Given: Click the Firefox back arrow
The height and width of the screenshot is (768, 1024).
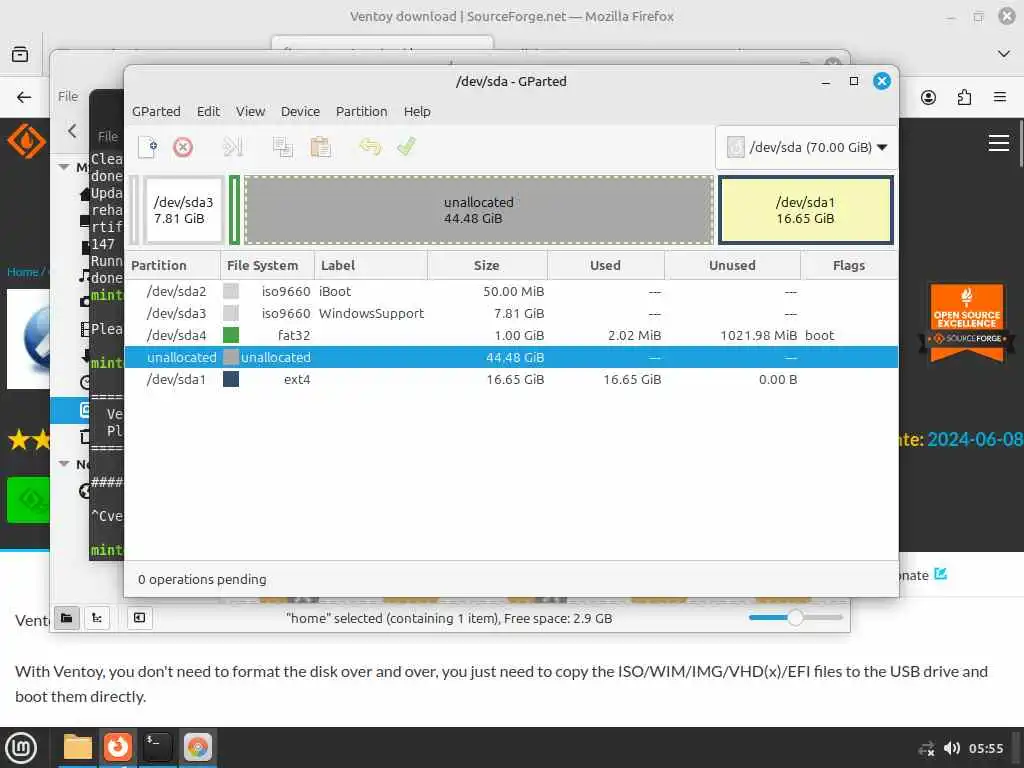Looking at the screenshot, I should pyautogui.click(x=24, y=98).
